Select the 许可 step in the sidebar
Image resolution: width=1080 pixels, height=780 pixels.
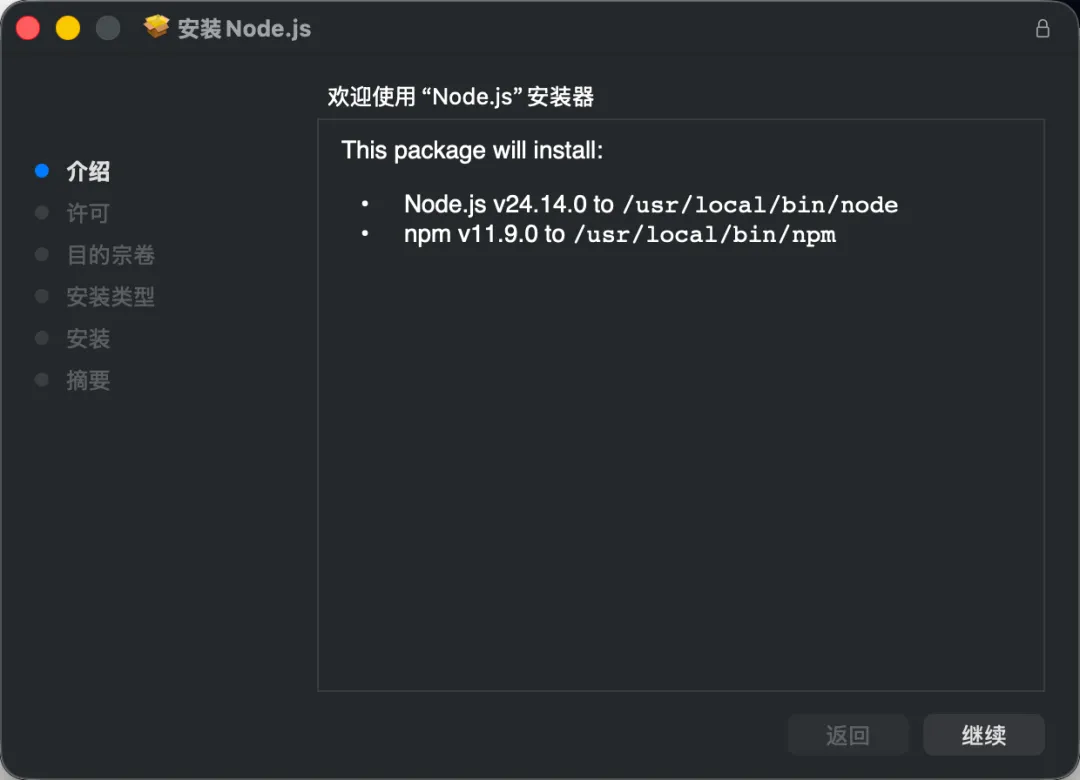click(88, 213)
